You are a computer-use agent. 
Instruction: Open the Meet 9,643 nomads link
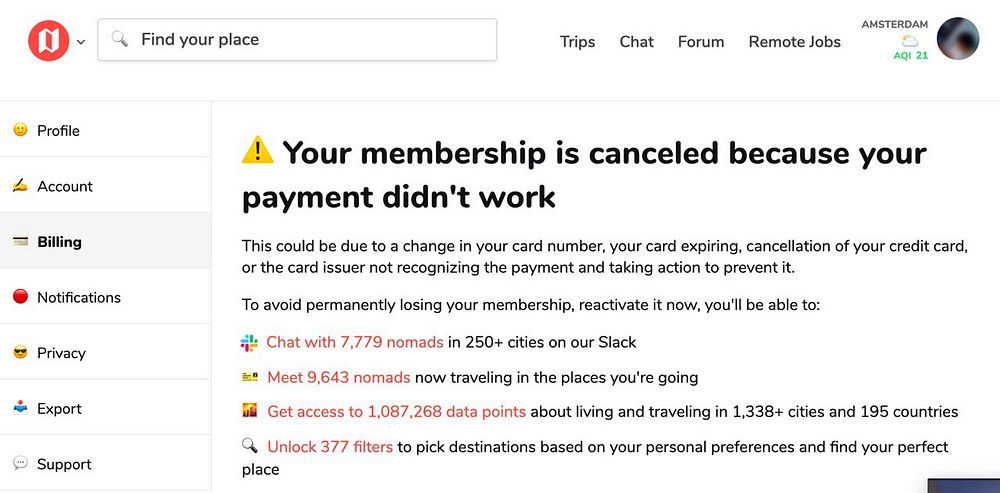338,377
